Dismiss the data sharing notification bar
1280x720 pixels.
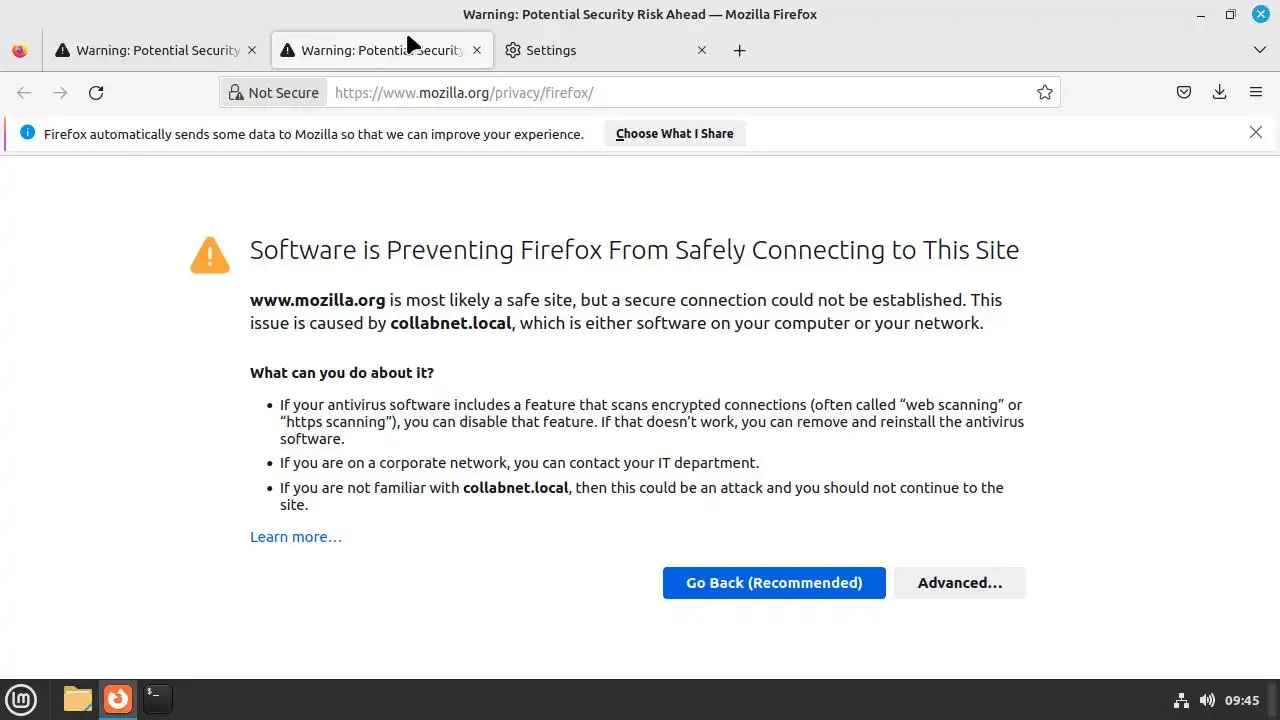[x=1256, y=132]
